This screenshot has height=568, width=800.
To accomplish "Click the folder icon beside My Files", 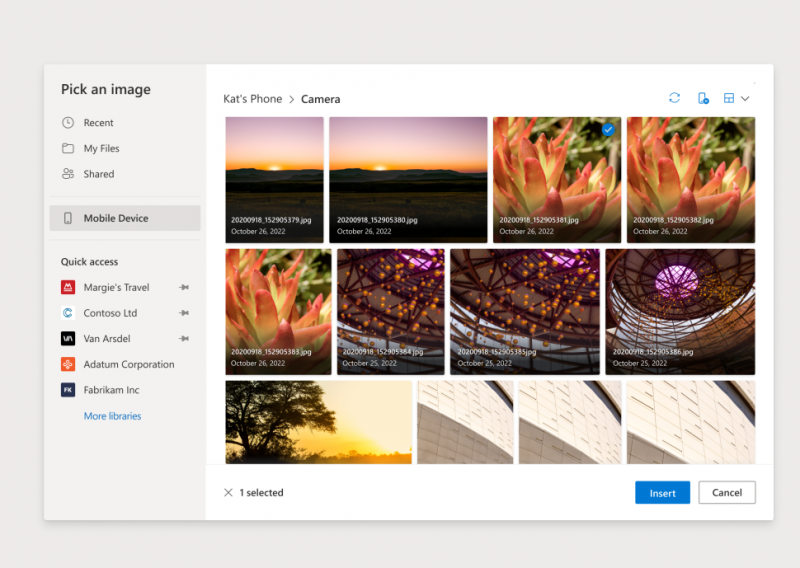I will [x=68, y=148].
